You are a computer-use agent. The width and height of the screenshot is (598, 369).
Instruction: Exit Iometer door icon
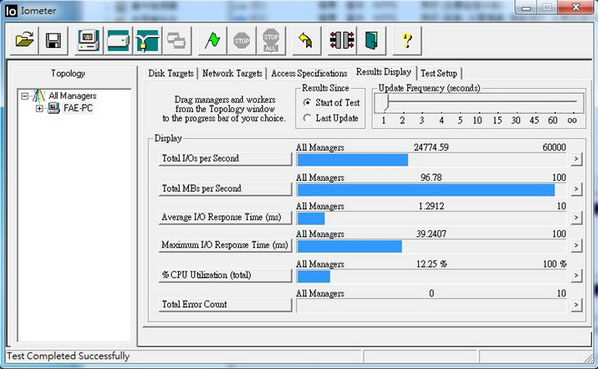(371, 40)
